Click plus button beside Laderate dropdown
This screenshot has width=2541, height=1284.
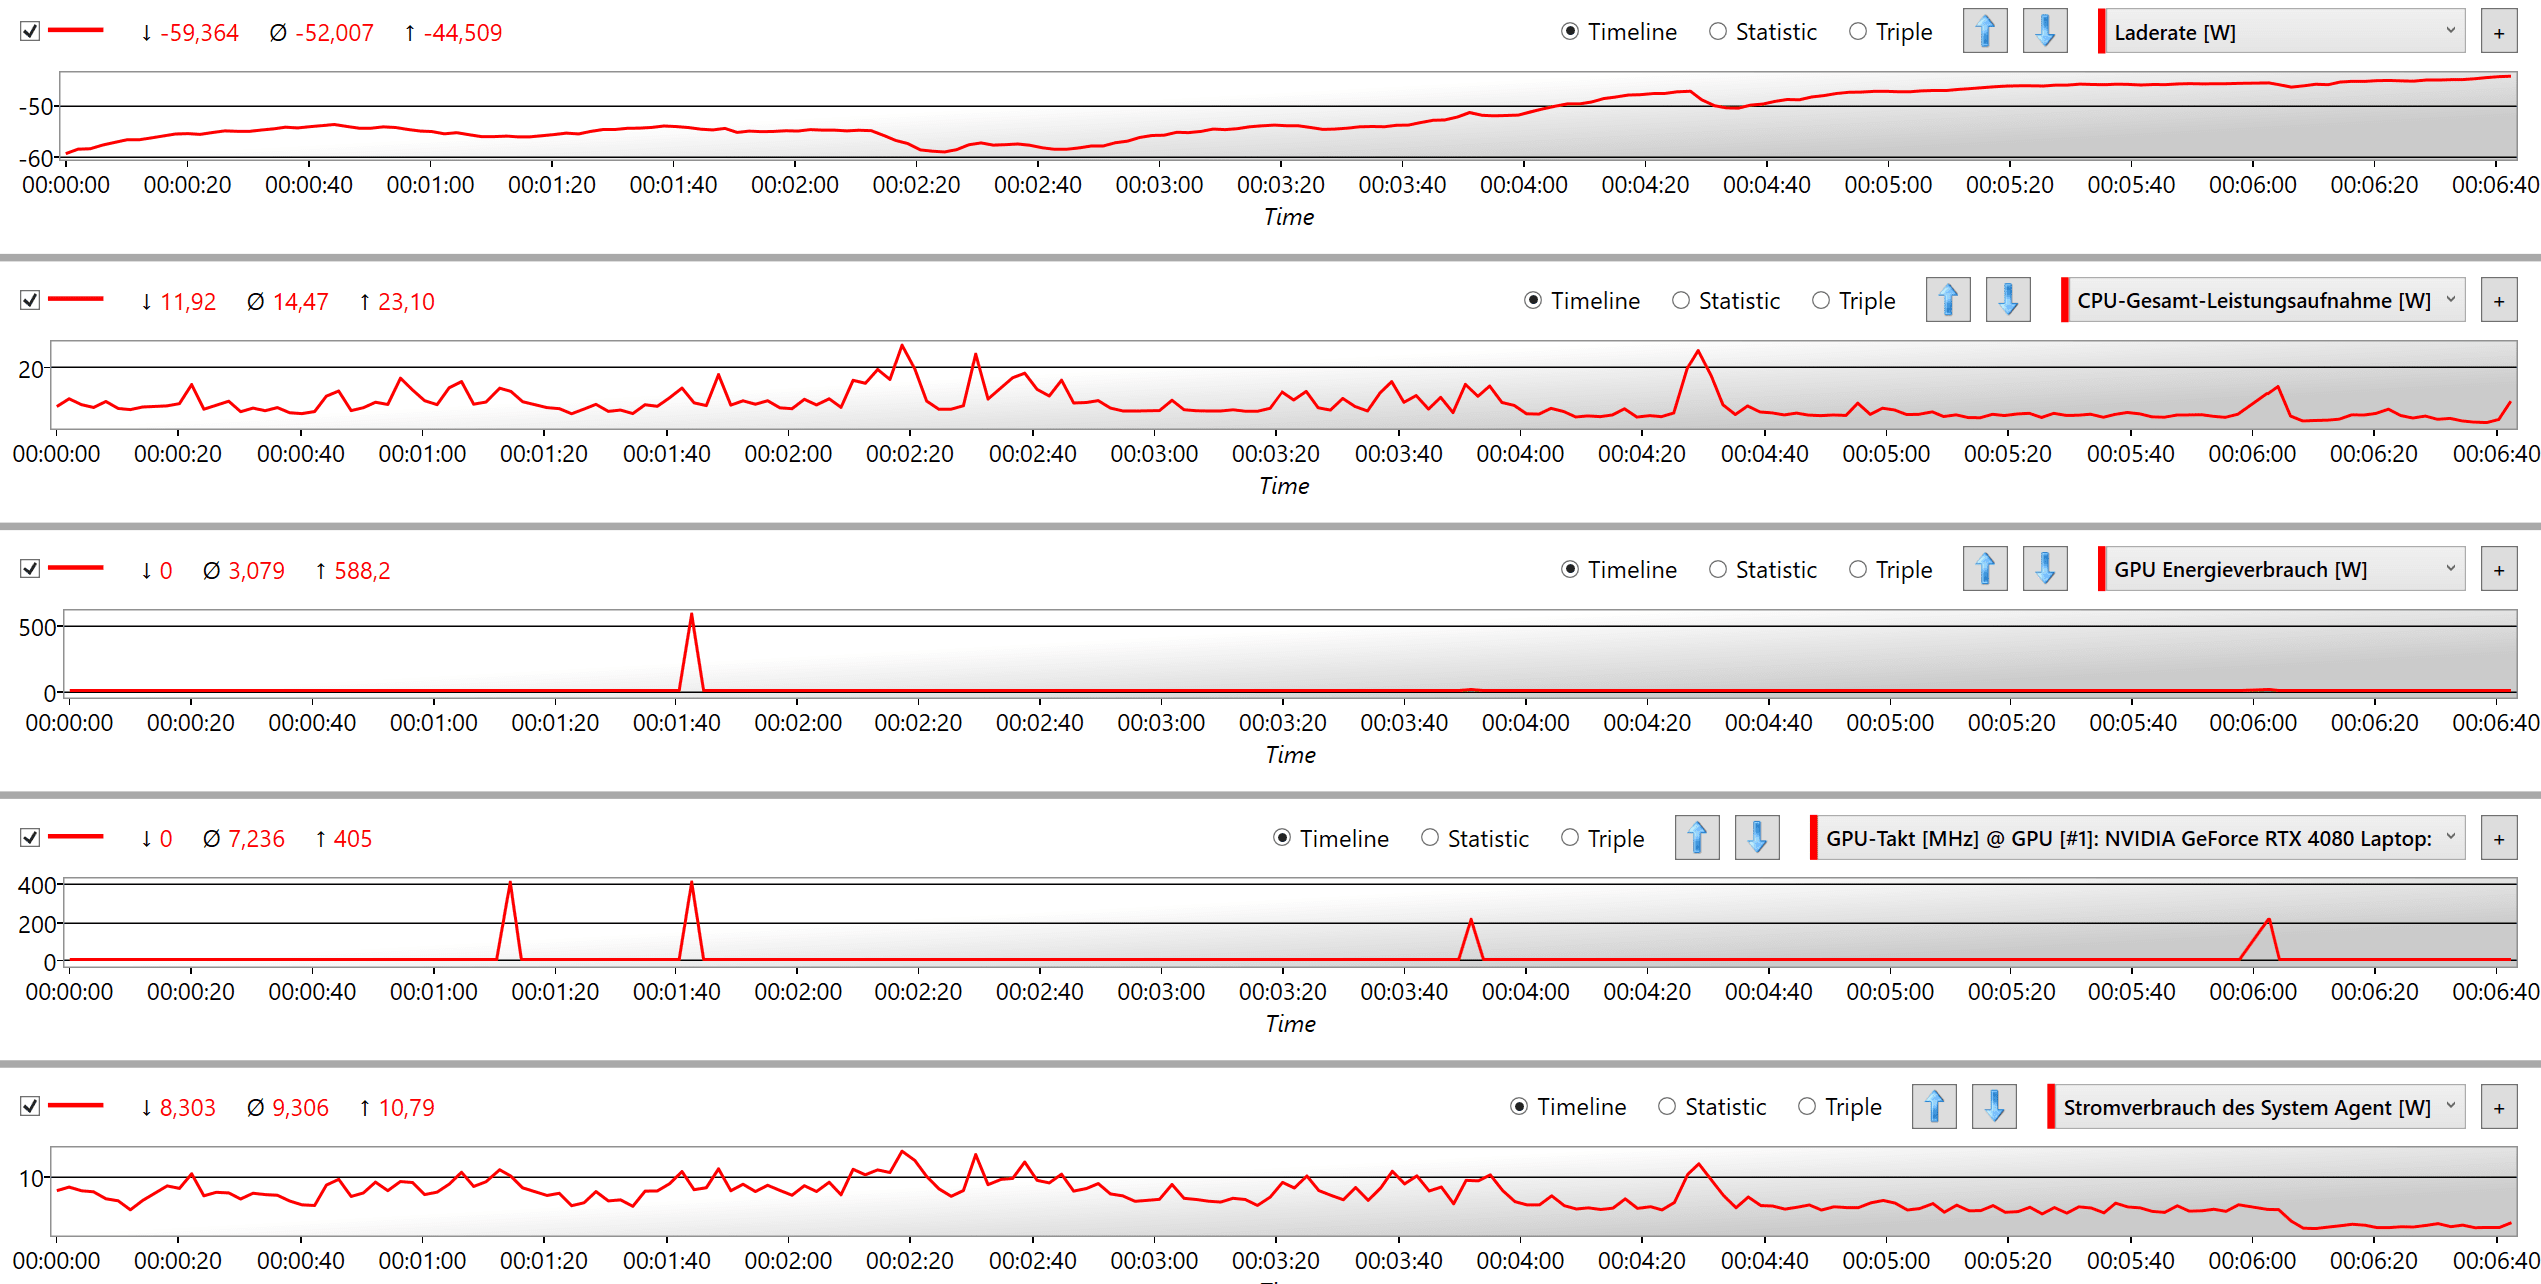tap(2499, 32)
